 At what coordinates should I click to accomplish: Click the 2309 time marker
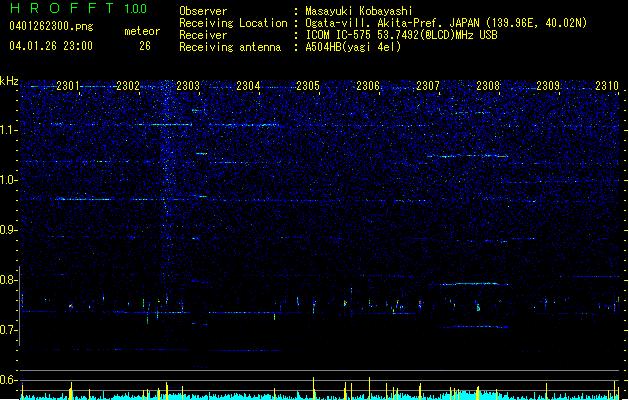(x=548, y=86)
